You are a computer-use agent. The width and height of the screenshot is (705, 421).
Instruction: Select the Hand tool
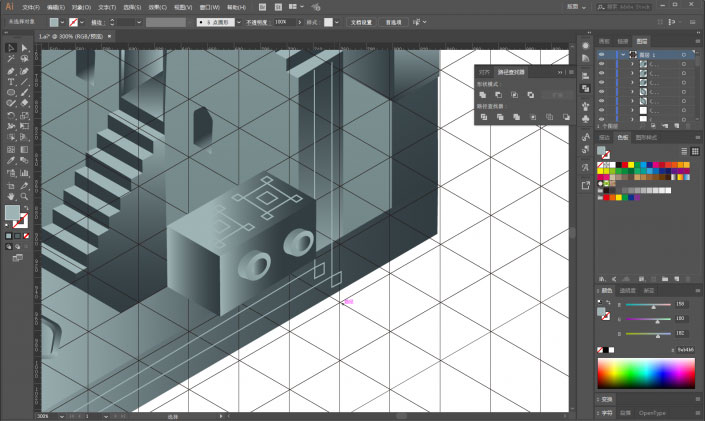(11, 197)
